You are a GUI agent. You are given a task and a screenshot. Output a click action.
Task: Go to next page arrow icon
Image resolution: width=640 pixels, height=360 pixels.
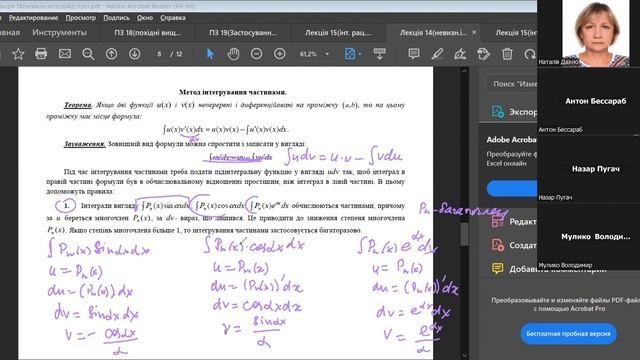pos(135,54)
